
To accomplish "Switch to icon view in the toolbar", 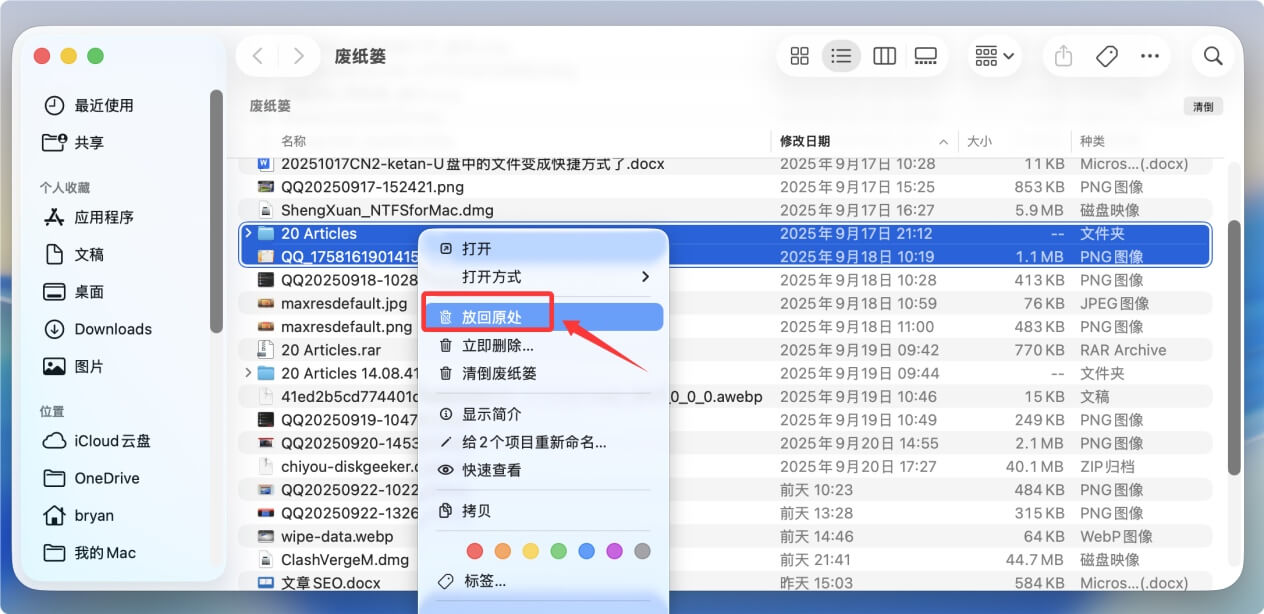I will point(799,56).
